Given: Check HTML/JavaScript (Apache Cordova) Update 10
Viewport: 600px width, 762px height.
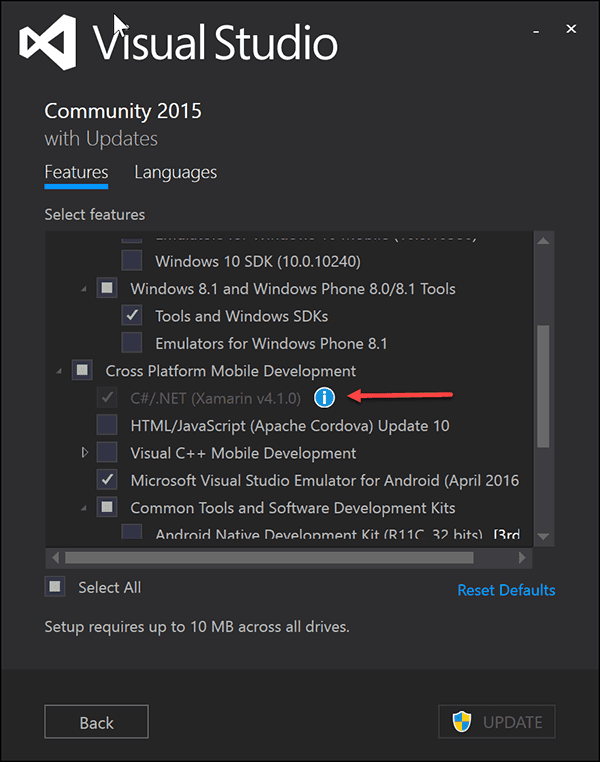Looking at the screenshot, I should tap(107, 426).
